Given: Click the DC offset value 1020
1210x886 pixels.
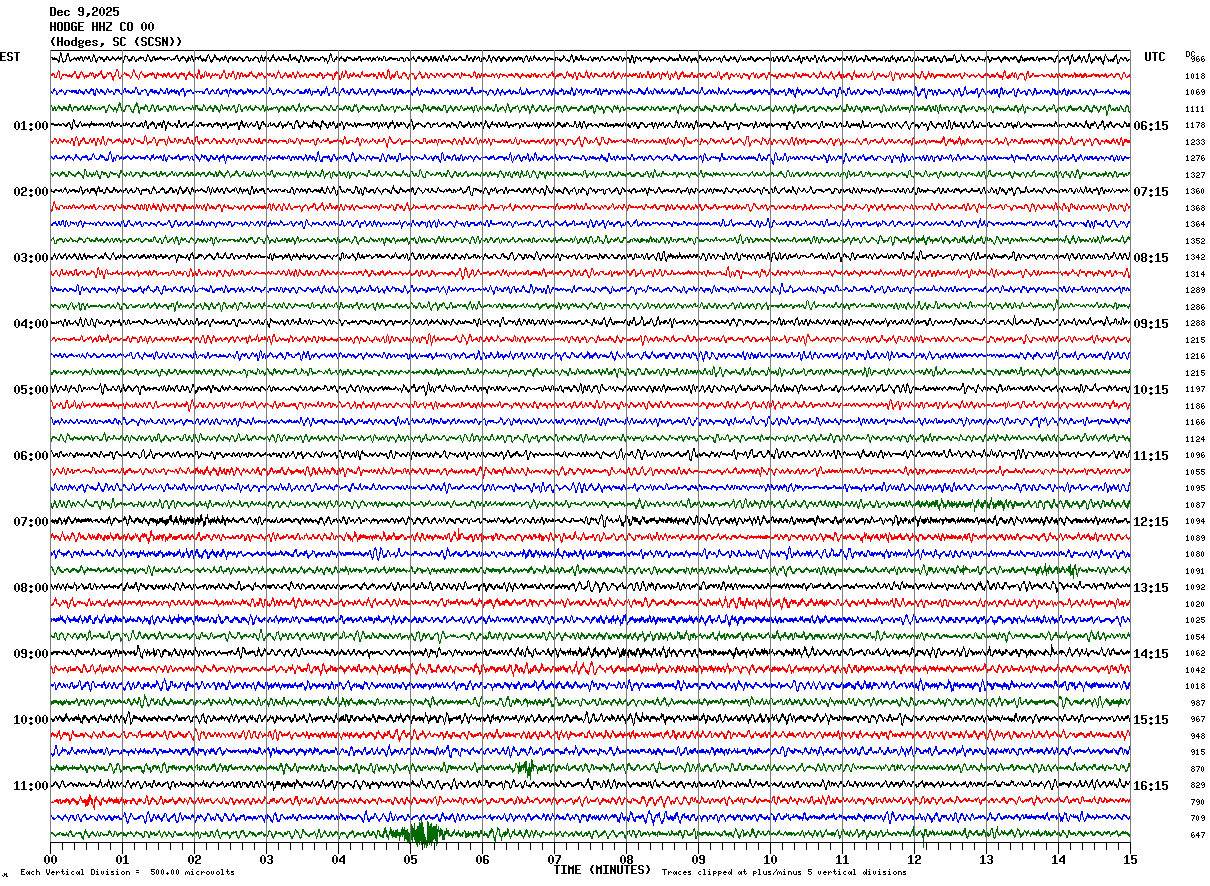Looking at the screenshot, I should (1195, 604).
